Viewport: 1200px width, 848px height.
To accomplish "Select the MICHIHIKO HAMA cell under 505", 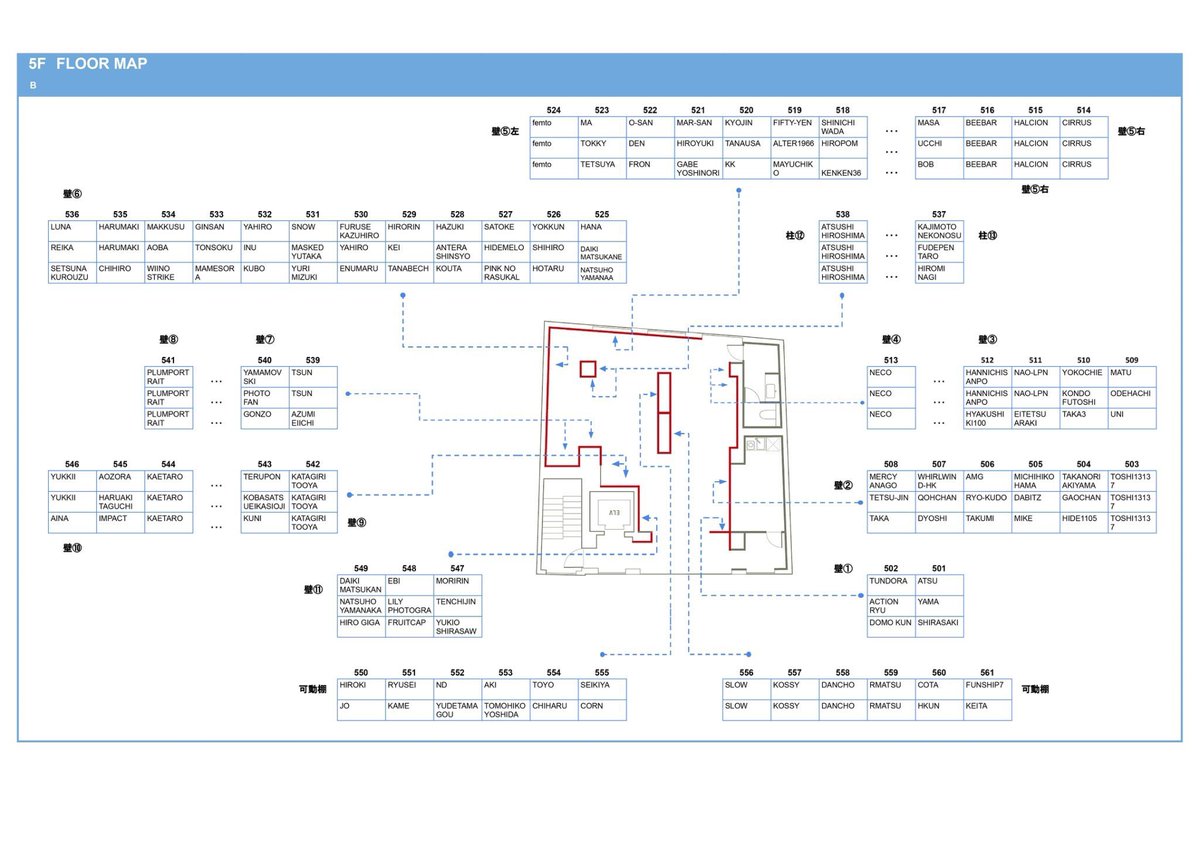I will 1036,482.
